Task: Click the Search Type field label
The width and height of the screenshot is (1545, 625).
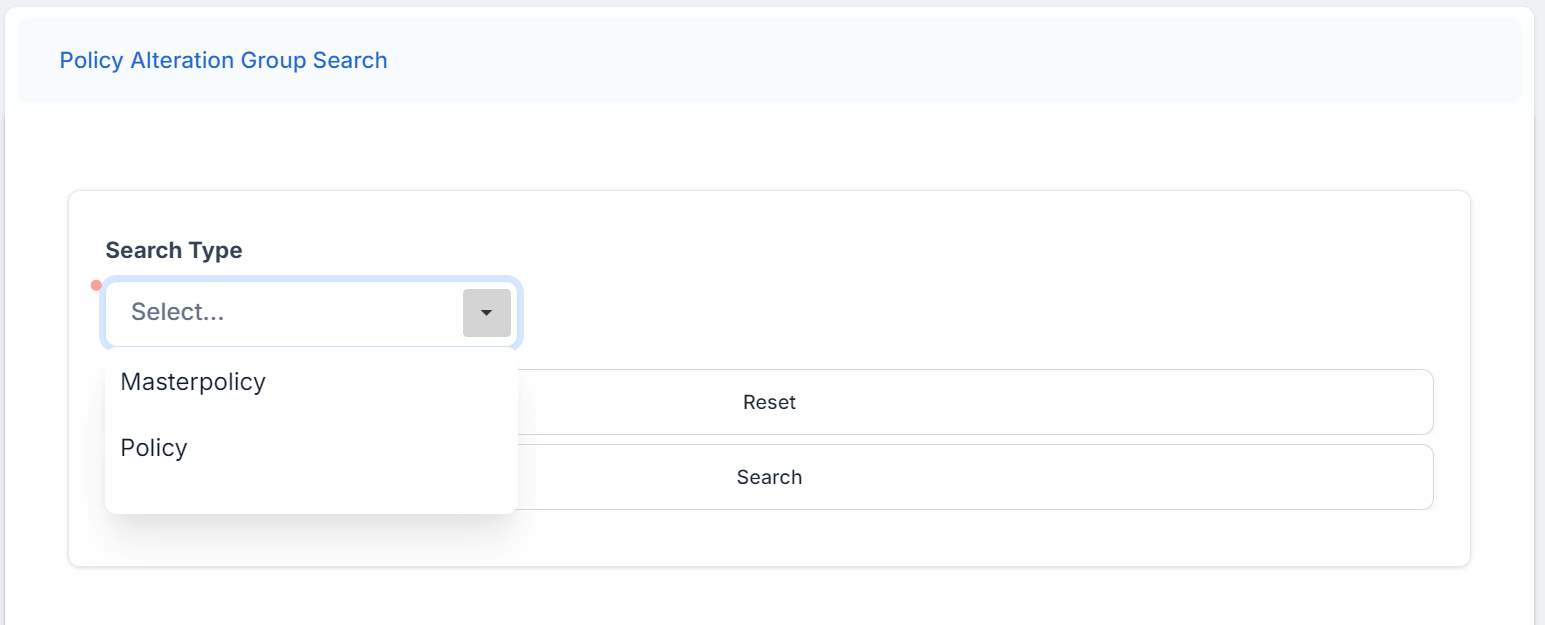Action: click(x=174, y=250)
